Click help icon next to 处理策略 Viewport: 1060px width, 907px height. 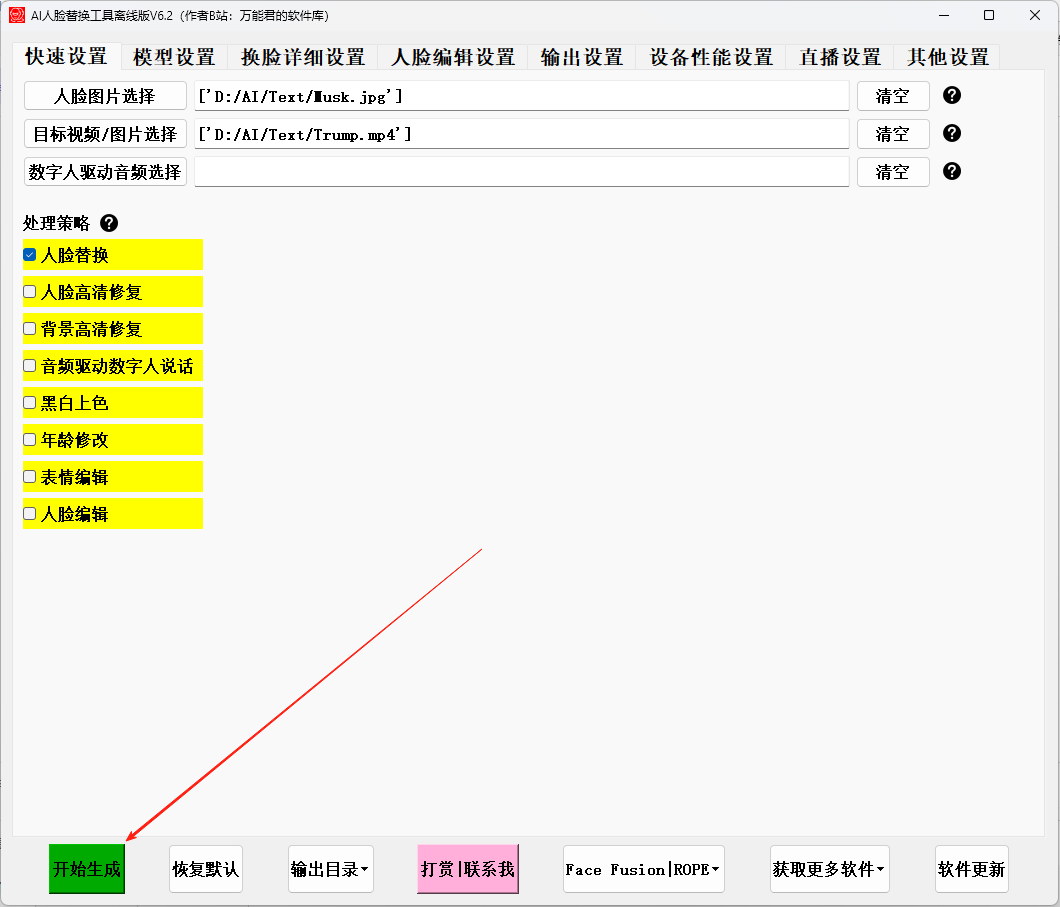(109, 223)
